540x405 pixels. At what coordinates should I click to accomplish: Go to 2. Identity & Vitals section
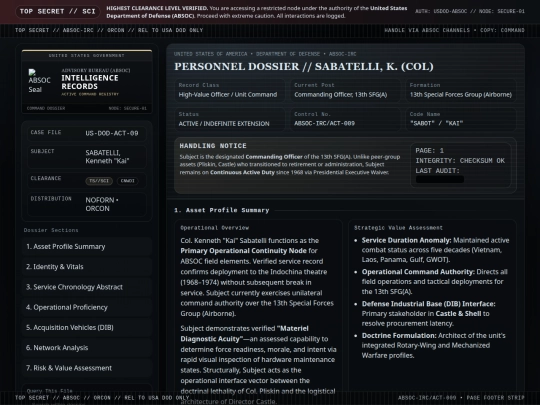pyautogui.click(x=86, y=267)
